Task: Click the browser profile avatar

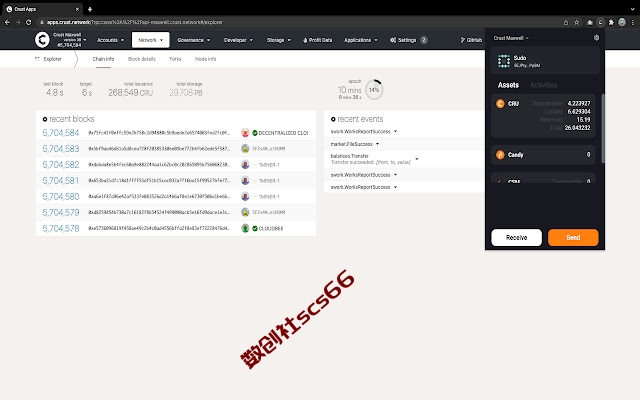Action: [622, 22]
